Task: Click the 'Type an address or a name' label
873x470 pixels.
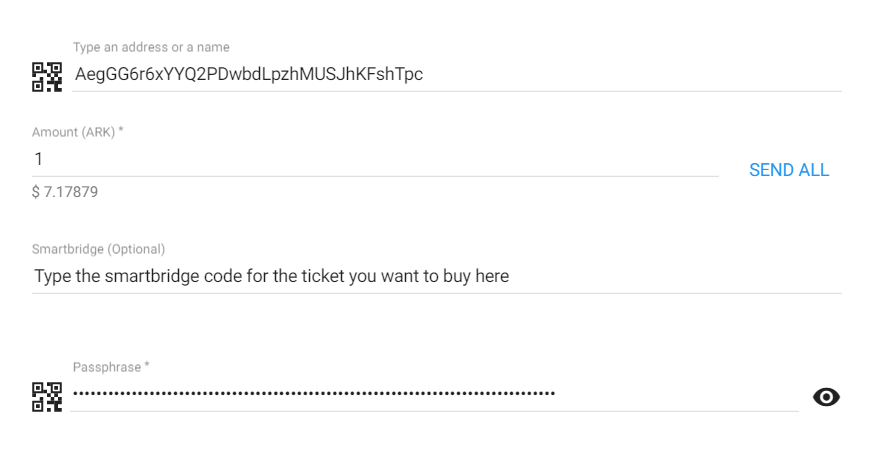Action: [x=151, y=47]
